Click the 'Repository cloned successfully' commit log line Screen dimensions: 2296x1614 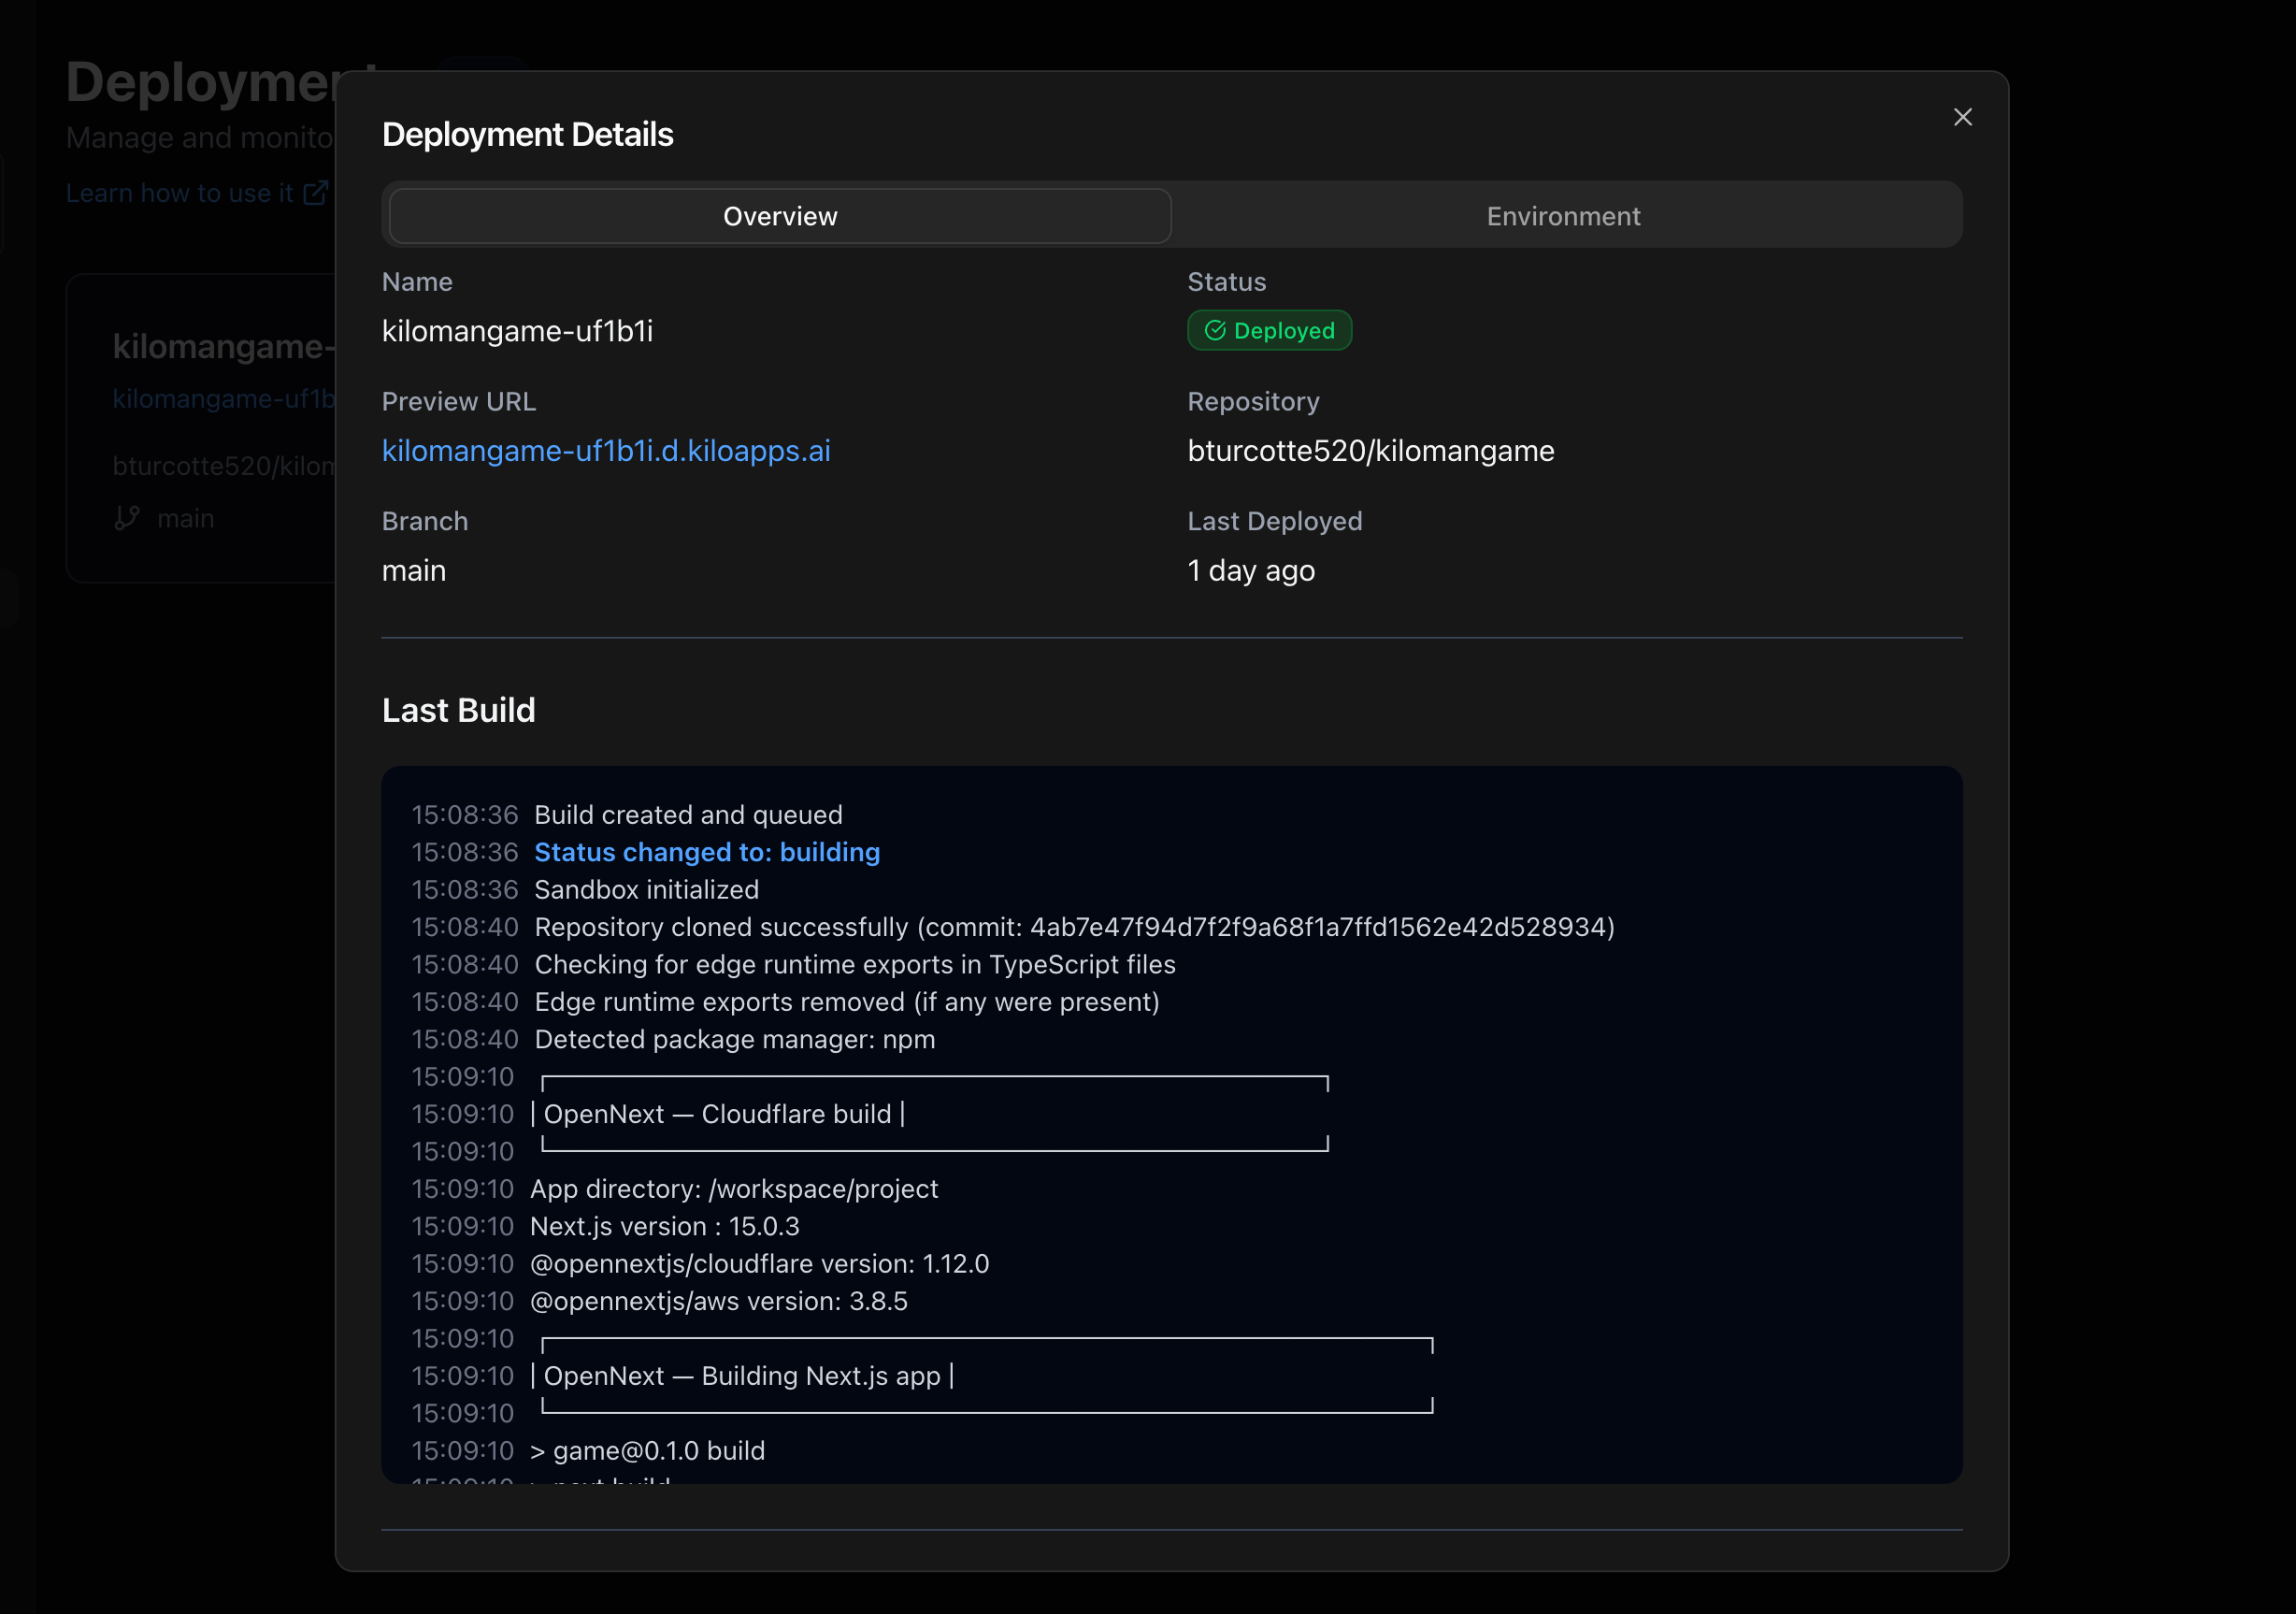[x=1074, y=927]
